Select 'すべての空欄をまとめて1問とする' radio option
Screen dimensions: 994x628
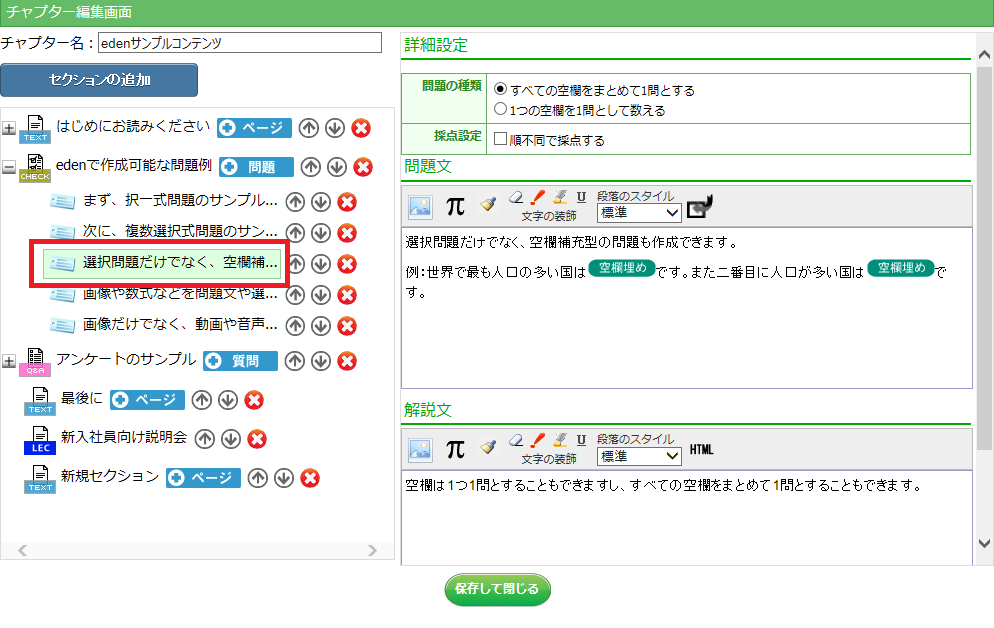(x=501, y=89)
